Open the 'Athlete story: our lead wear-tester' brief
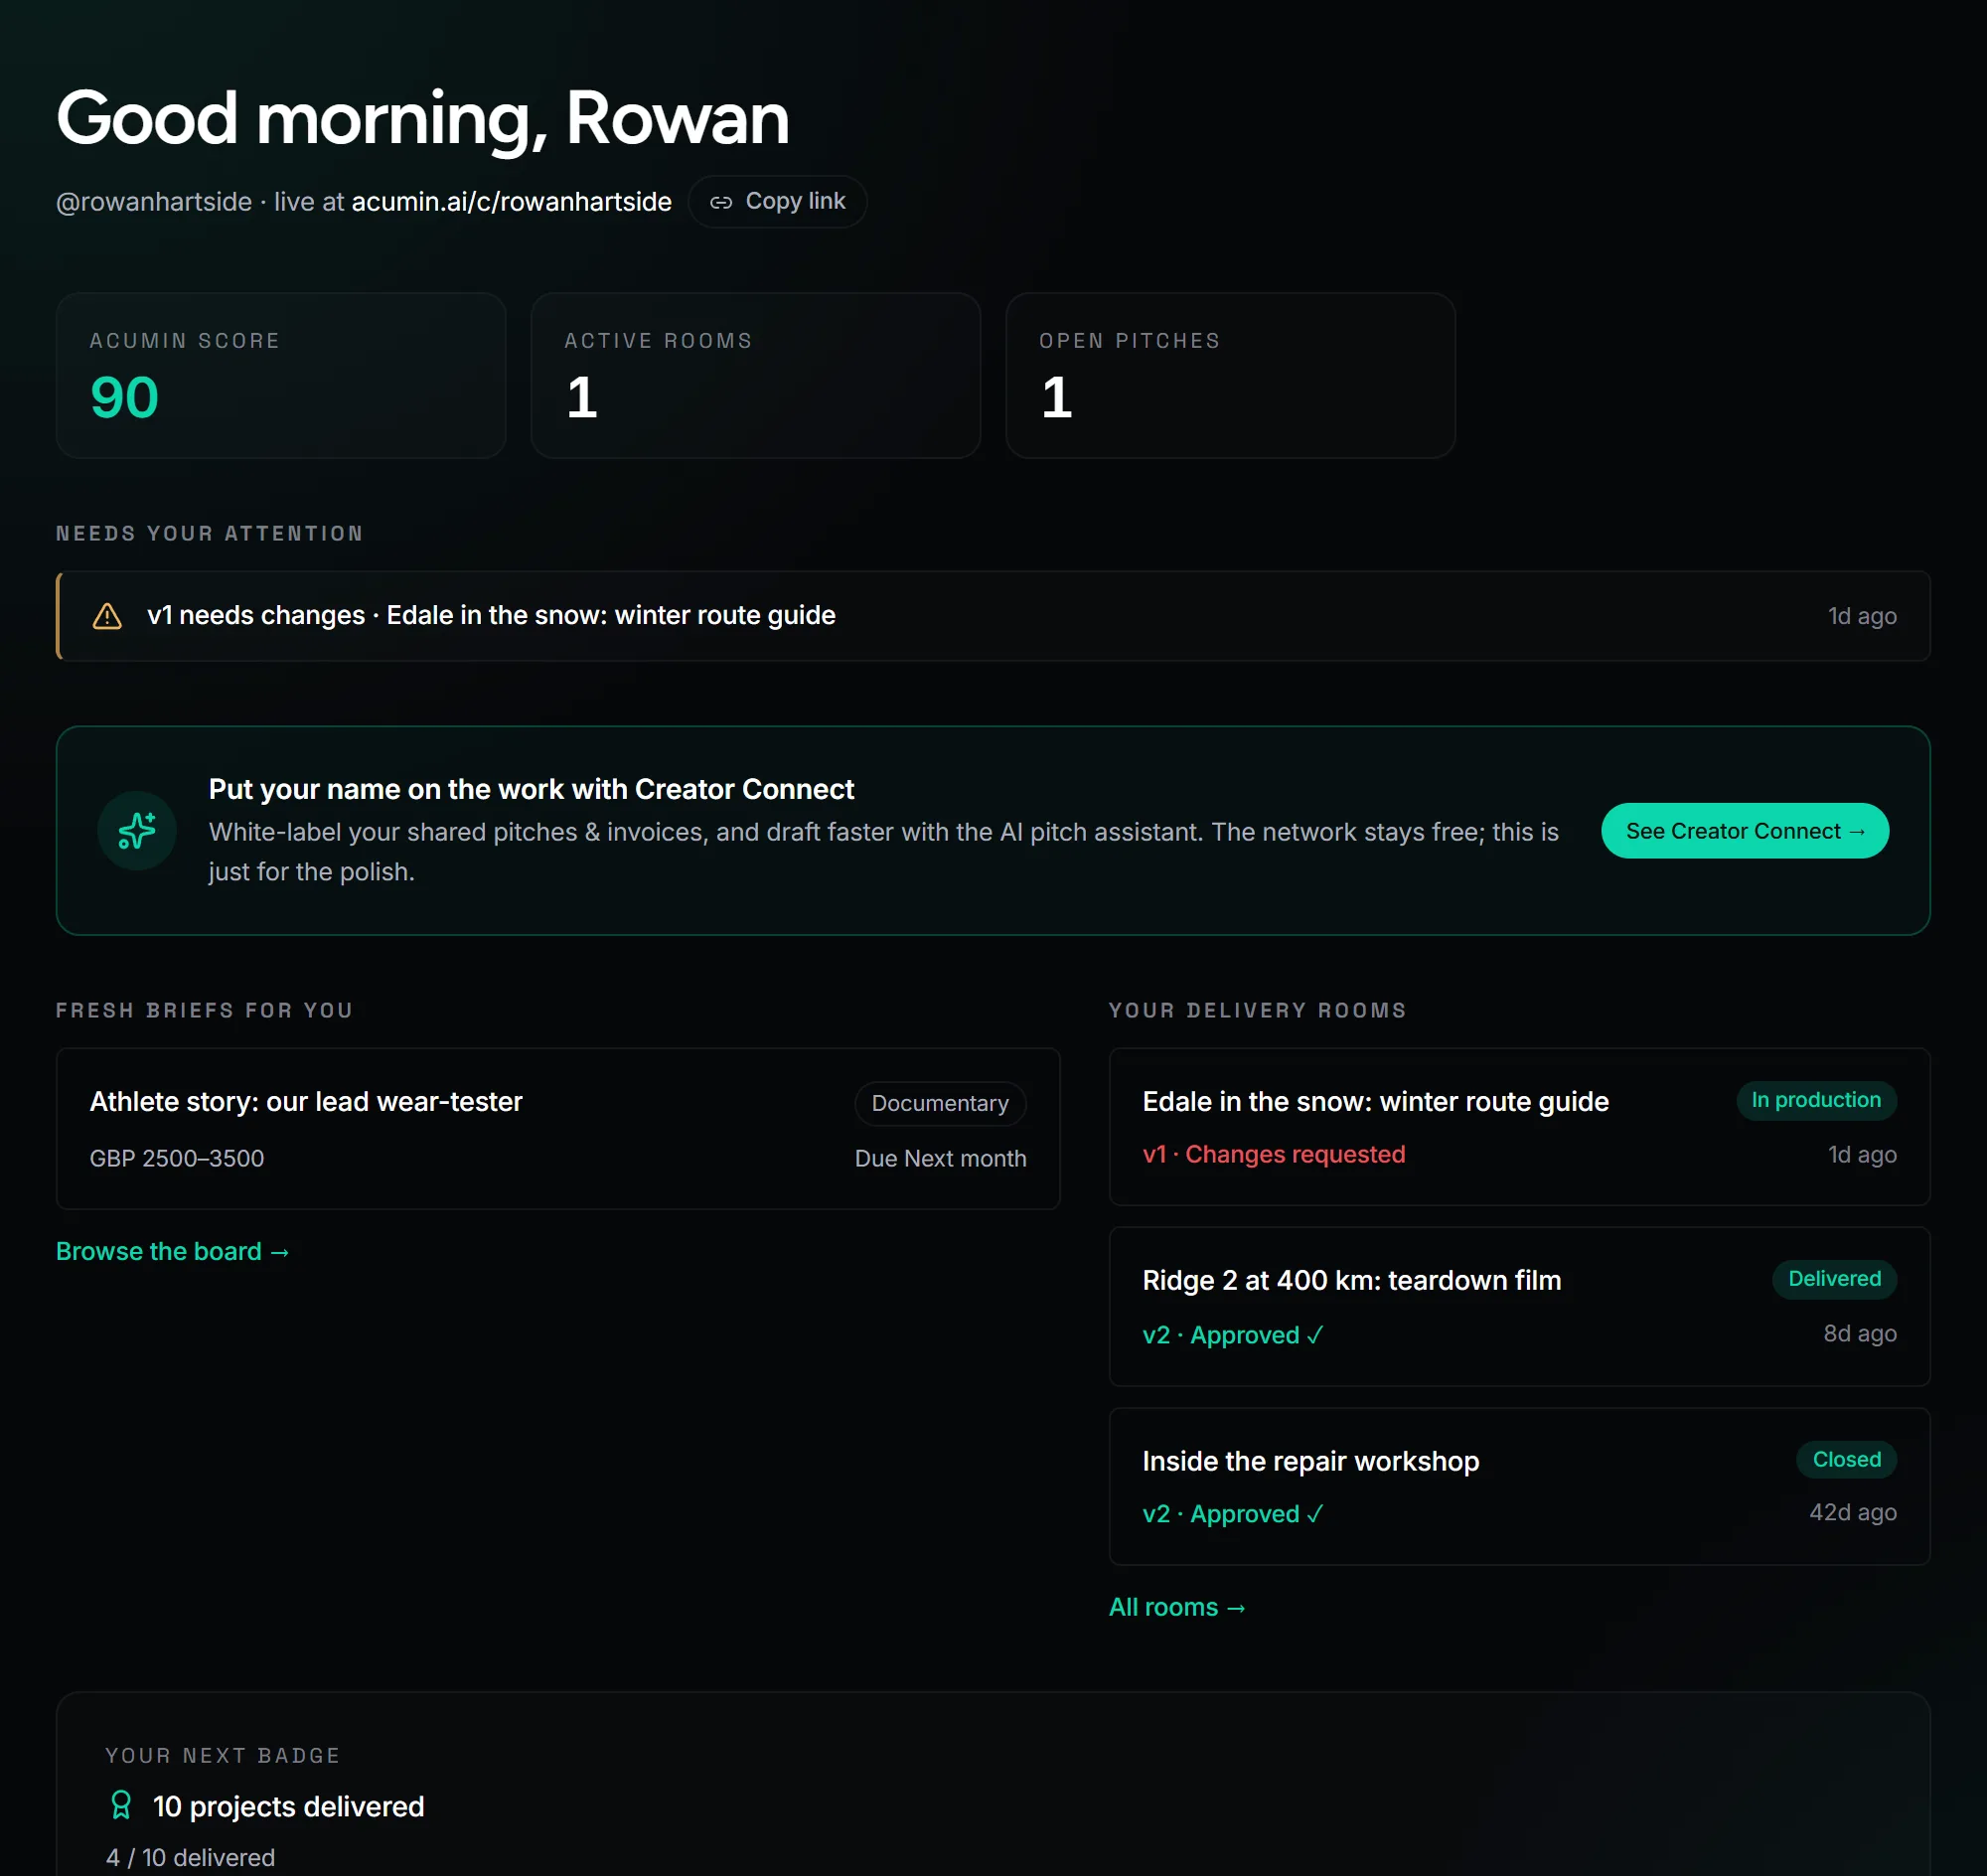 (558, 1129)
